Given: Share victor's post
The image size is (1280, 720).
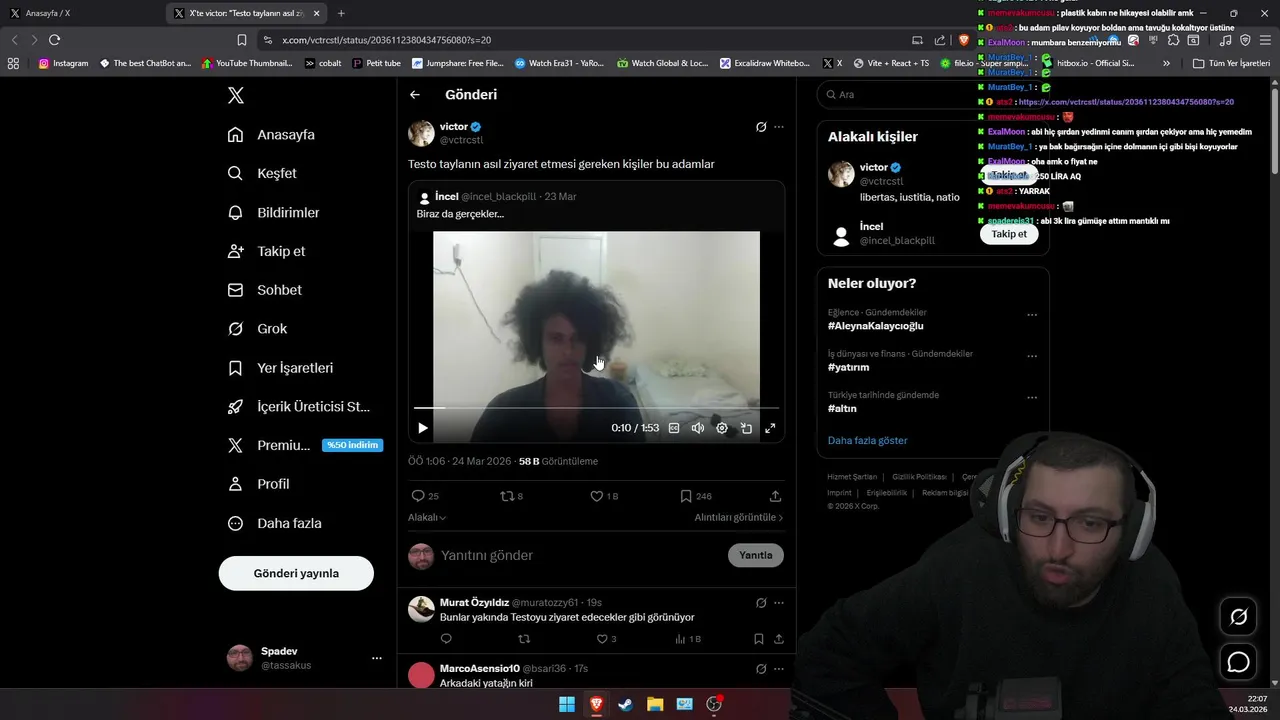Looking at the screenshot, I should click(775, 496).
